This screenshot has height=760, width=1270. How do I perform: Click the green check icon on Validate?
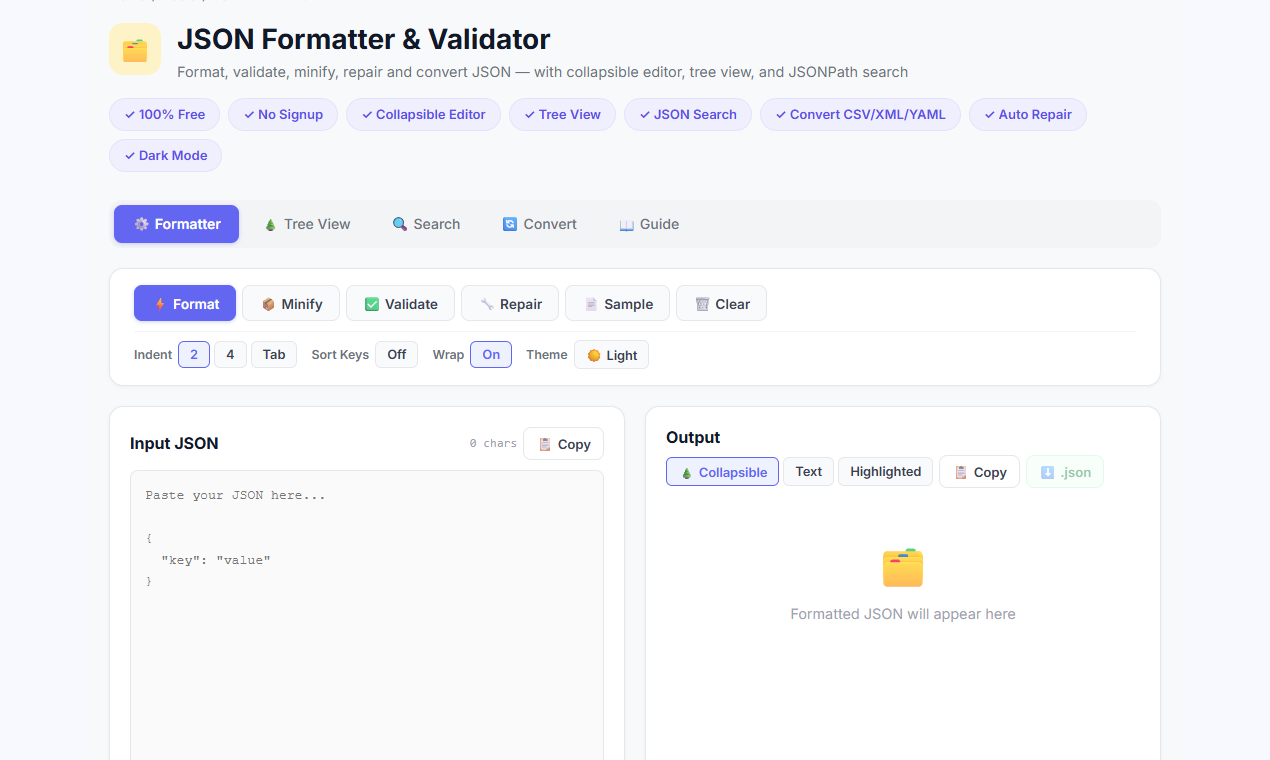(372, 304)
